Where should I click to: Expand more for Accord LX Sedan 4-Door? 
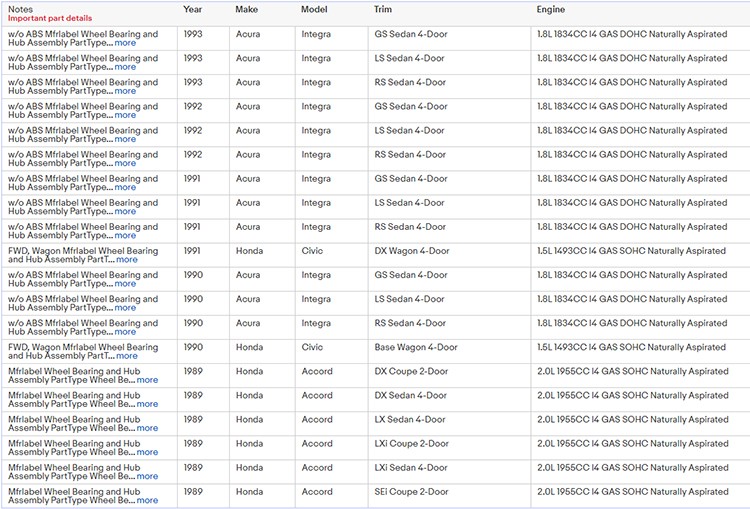pyautogui.click(x=147, y=428)
